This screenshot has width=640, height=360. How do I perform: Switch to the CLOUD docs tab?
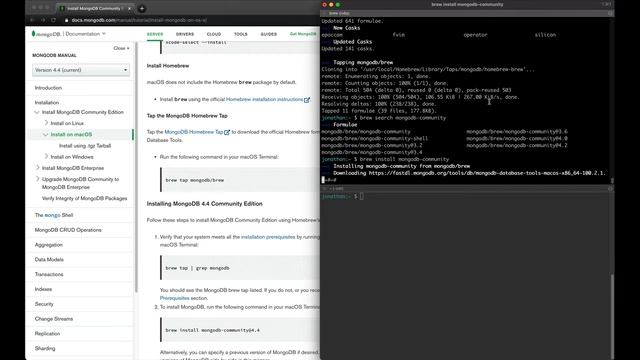pos(214,34)
